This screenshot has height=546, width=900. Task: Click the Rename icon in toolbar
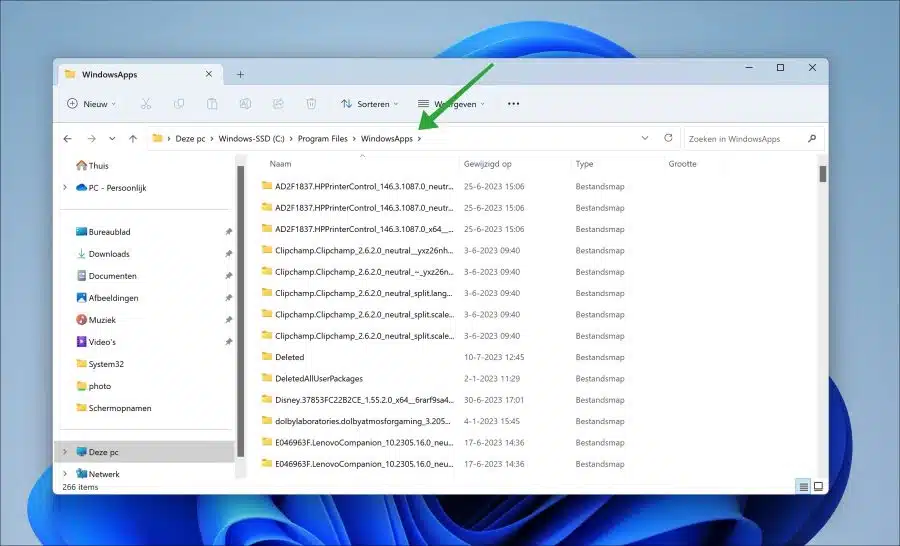245,104
